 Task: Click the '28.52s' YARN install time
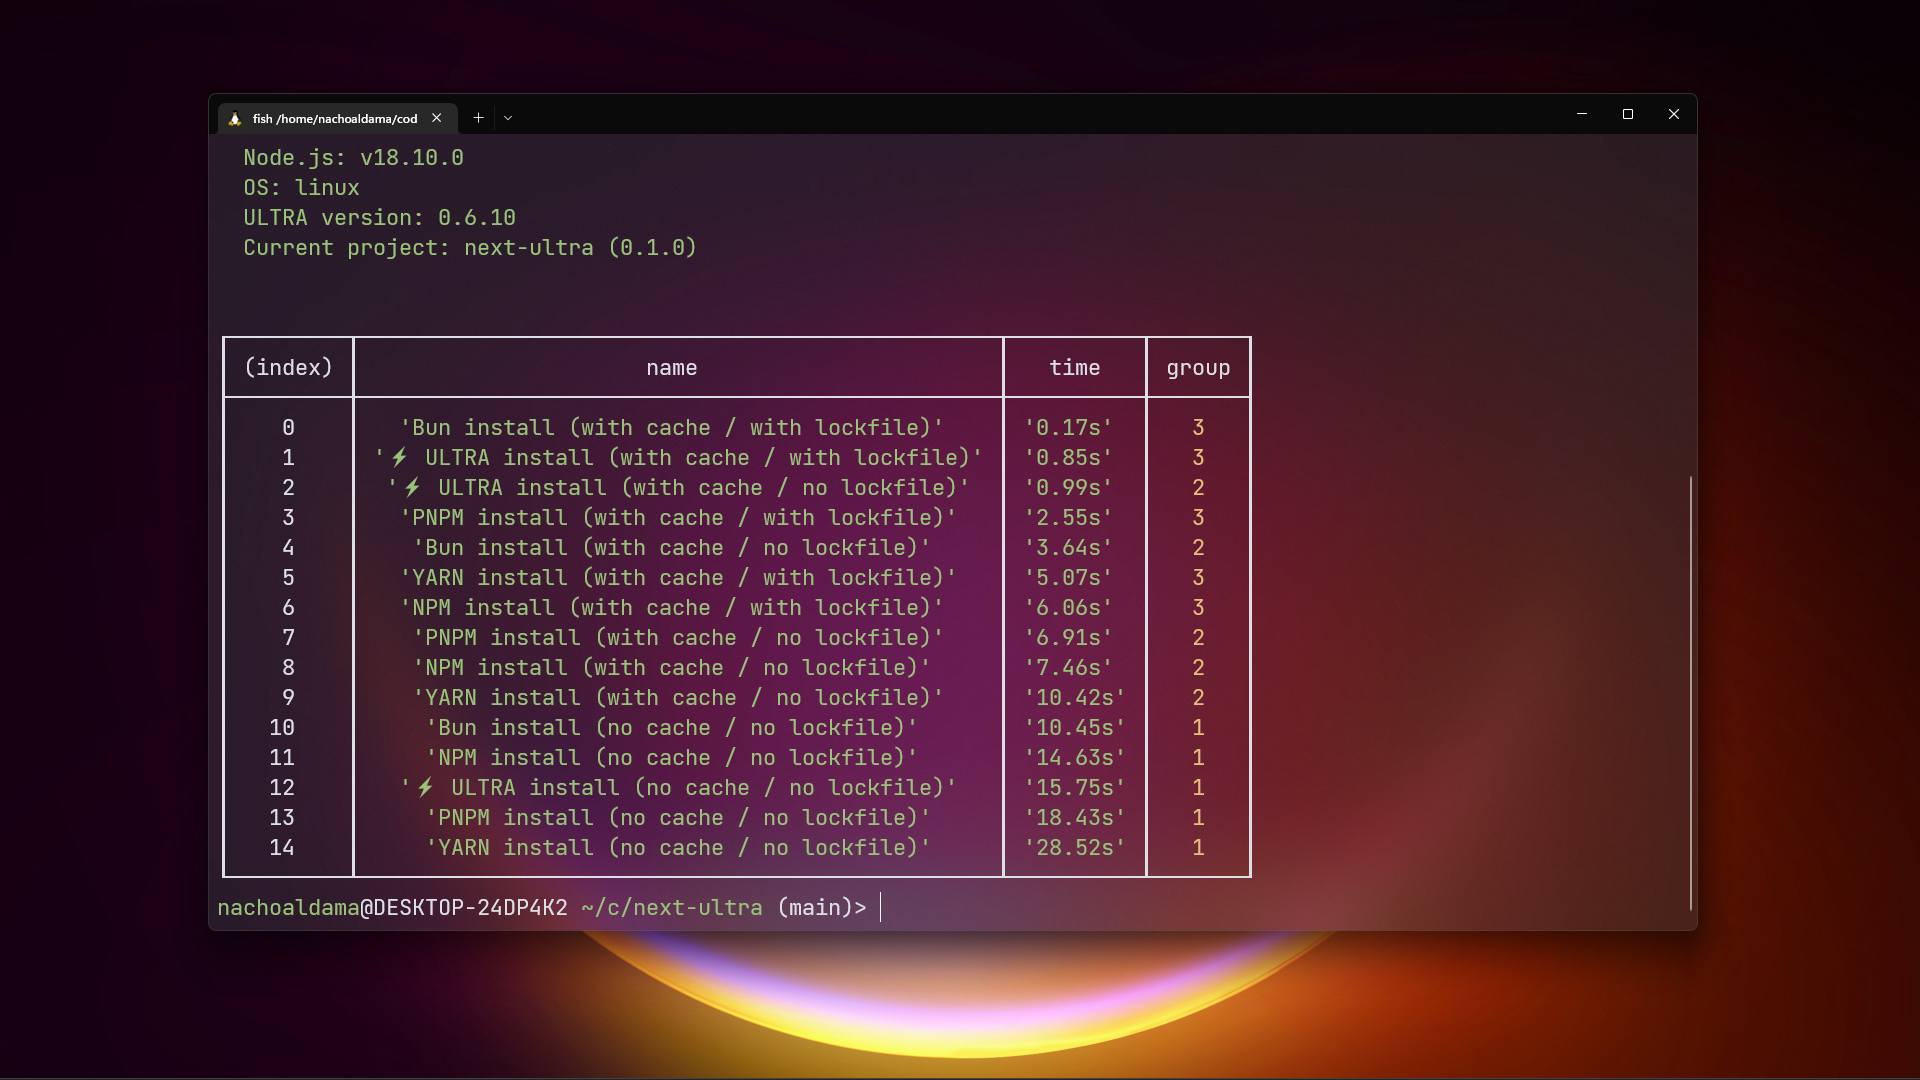click(1074, 848)
